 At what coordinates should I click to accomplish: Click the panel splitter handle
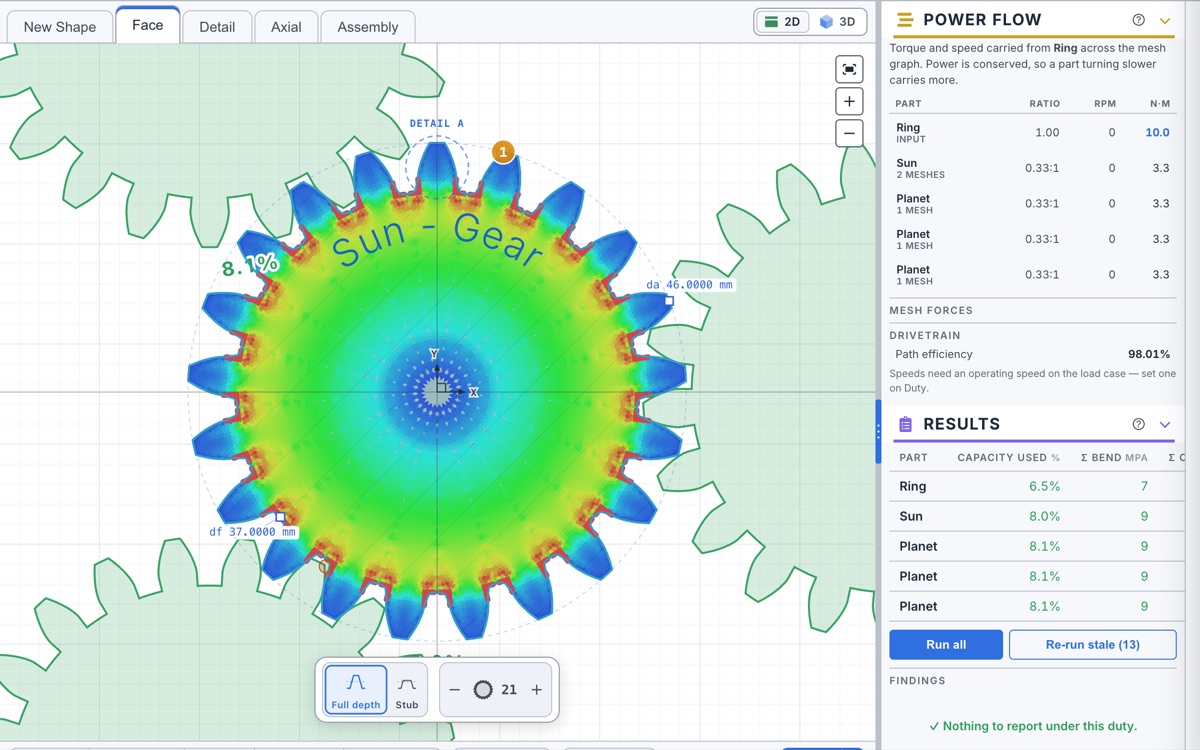pyautogui.click(x=878, y=431)
